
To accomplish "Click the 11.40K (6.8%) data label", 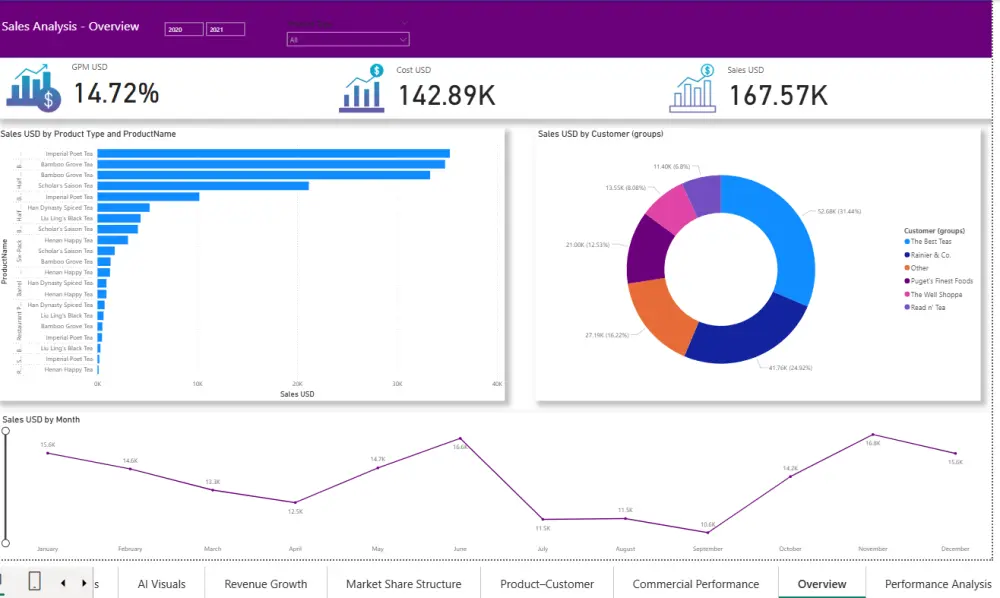I will tap(672, 167).
